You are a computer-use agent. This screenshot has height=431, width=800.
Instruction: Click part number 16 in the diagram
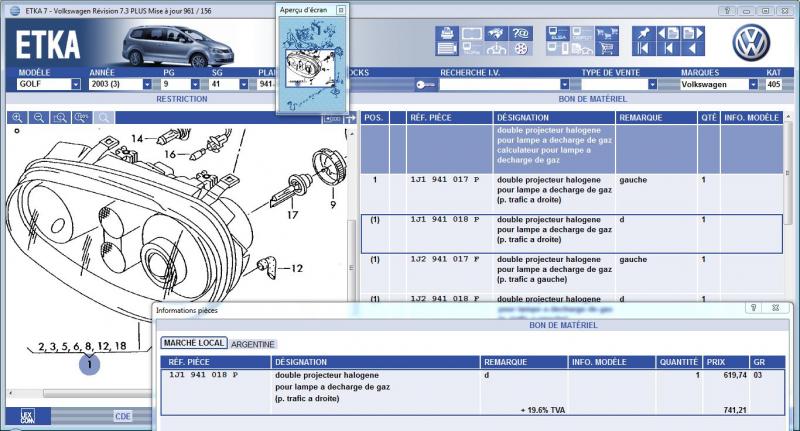point(170,154)
